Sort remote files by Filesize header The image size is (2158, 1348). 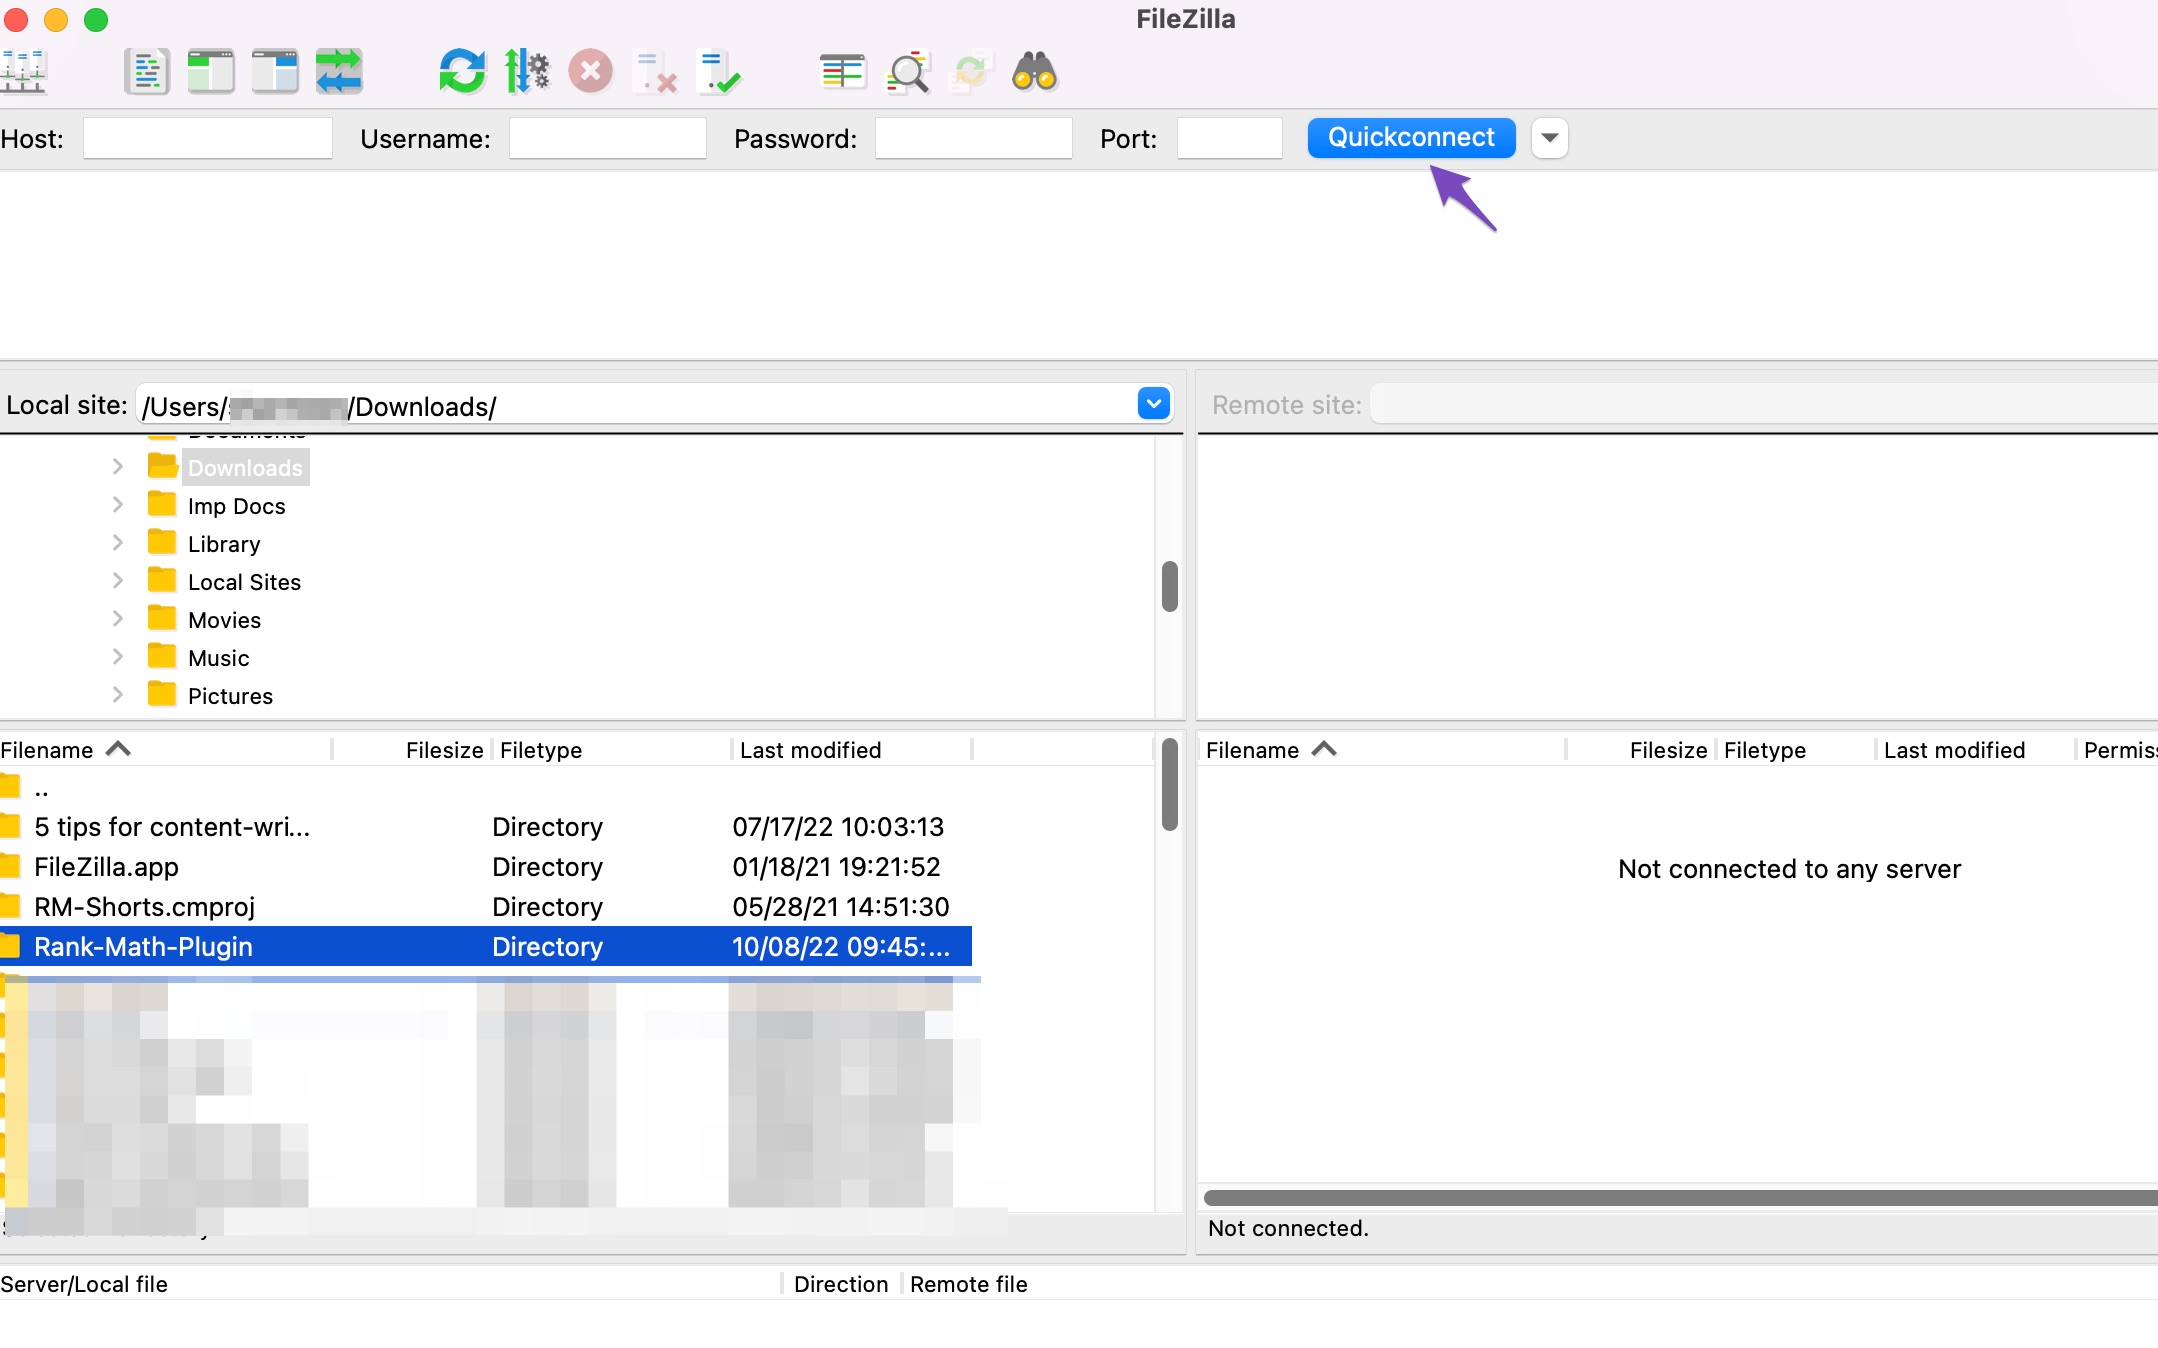pyautogui.click(x=1641, y=750)
